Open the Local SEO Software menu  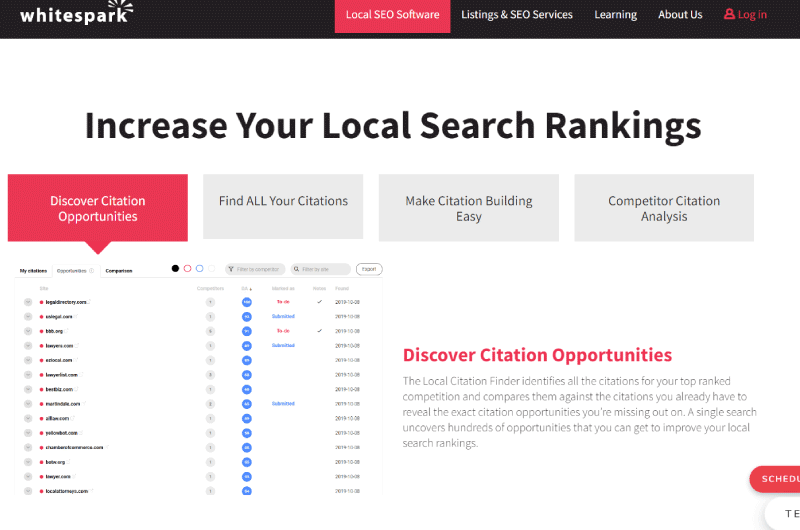[392, 15]
